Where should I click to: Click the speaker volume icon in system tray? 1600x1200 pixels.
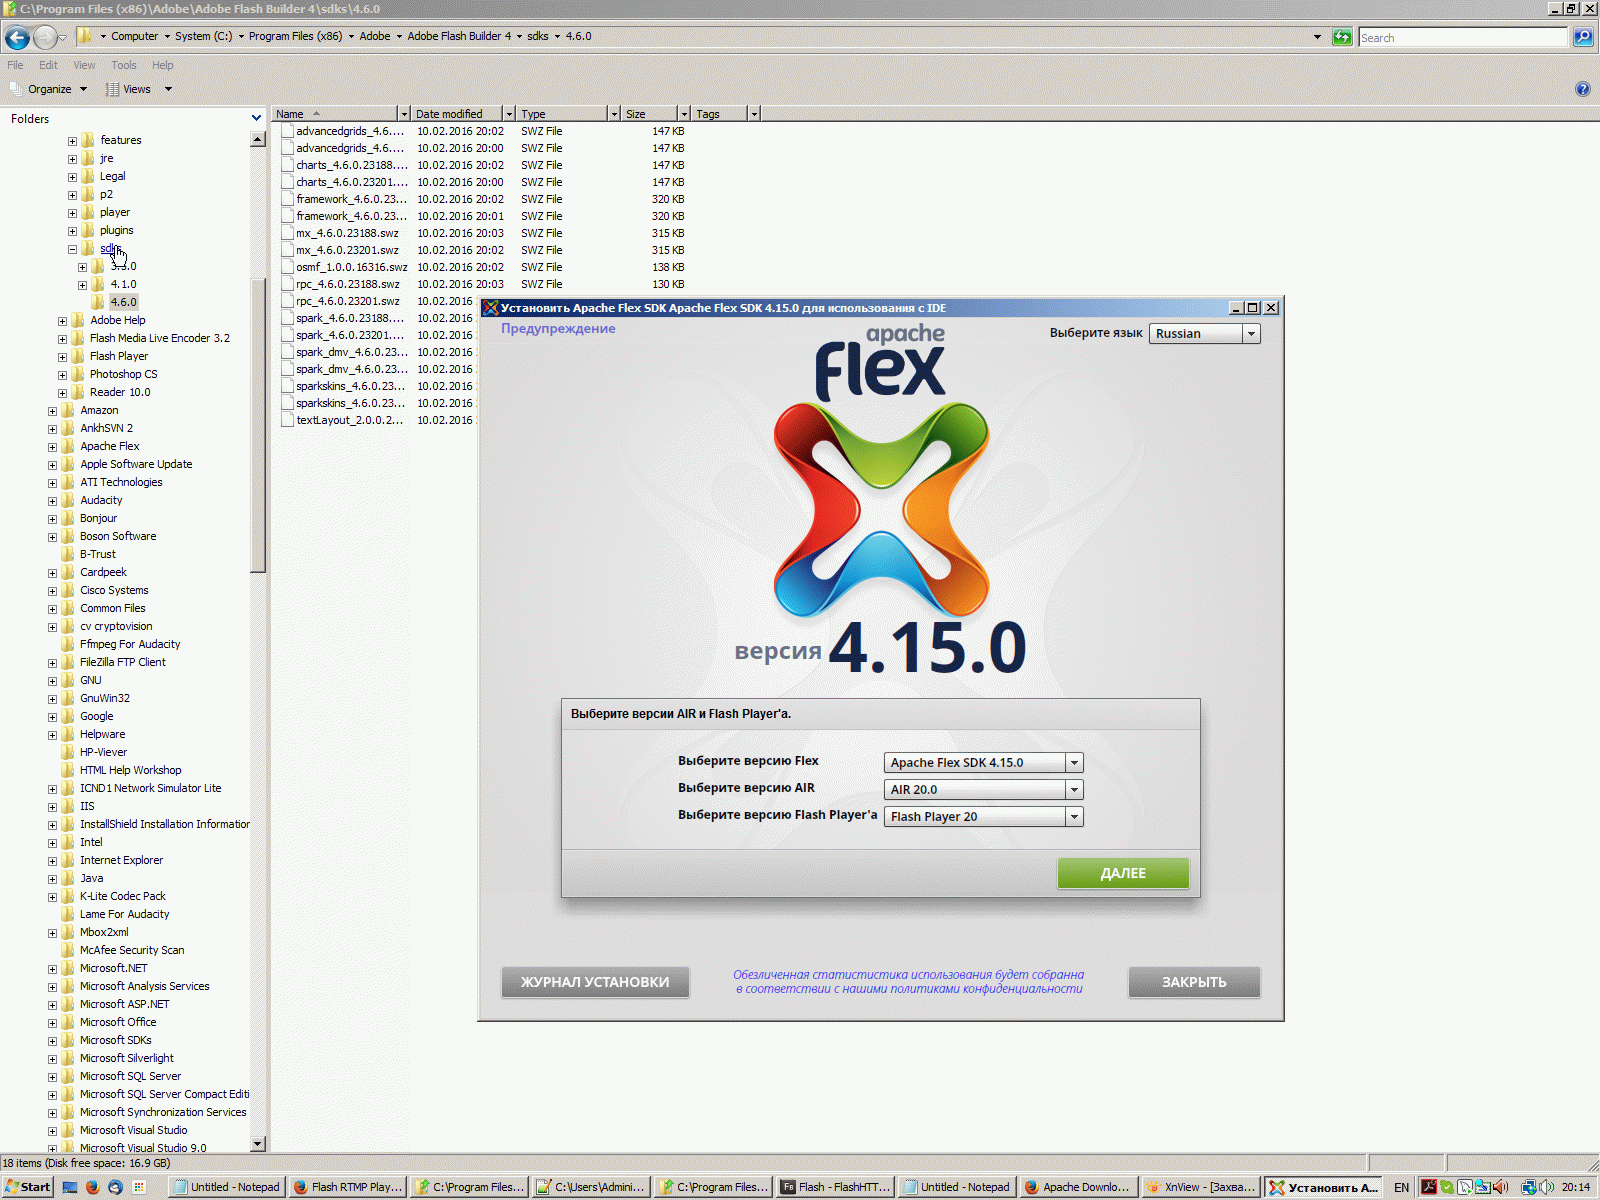pyautogui.click(x=1547, y=1187)
